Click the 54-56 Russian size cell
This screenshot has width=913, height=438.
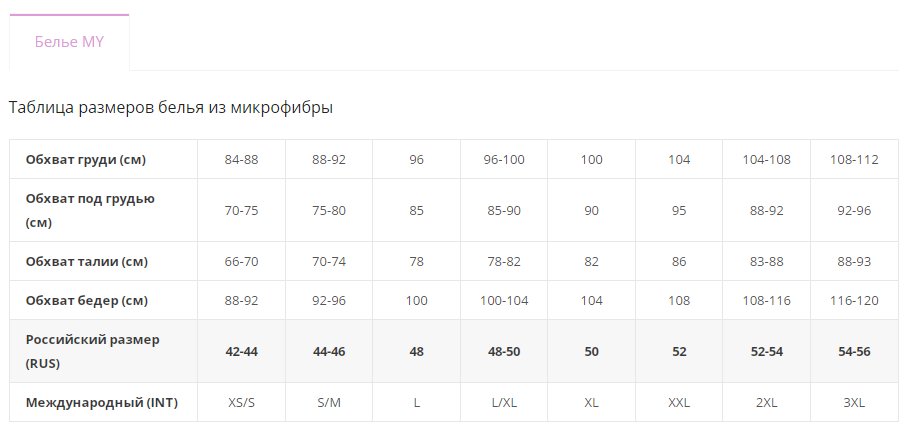point(854,351)
